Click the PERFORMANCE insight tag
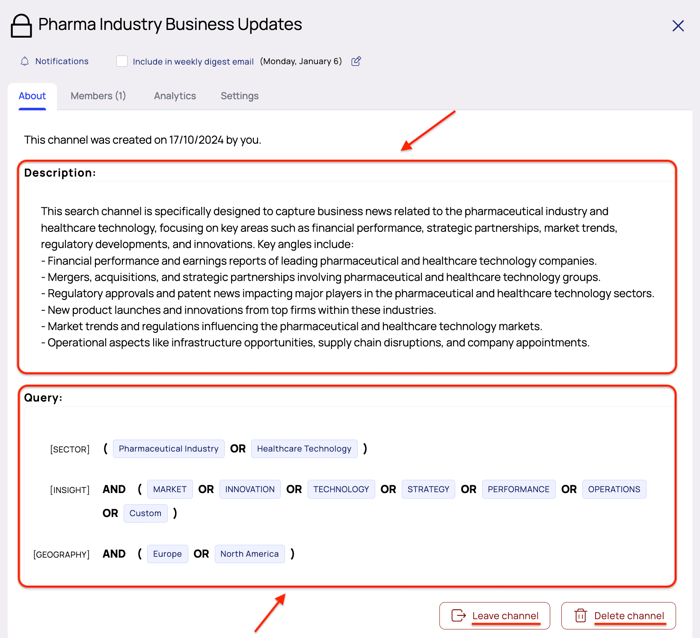Image resolution: width=700 pixels, height=638 pixels. [519, 489]
